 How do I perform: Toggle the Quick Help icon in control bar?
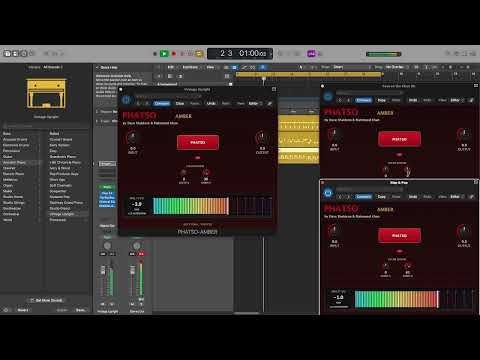[23, 53]
